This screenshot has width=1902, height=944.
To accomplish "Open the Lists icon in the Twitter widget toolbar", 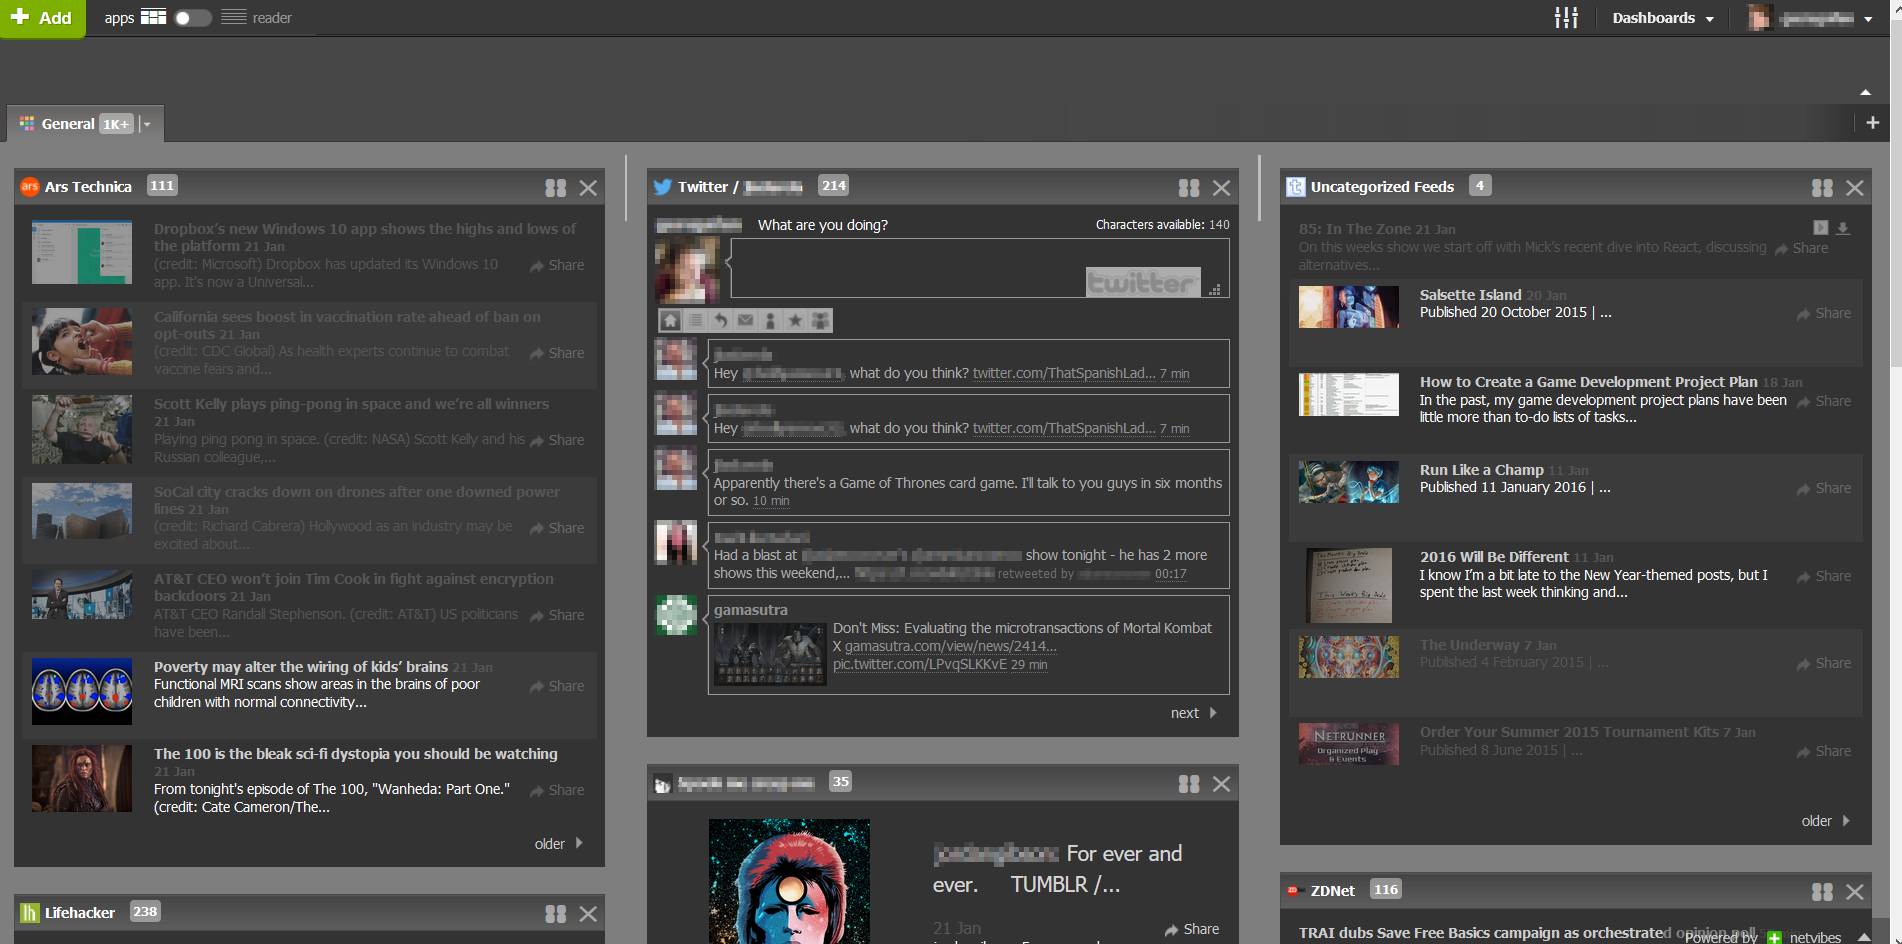I will tap(696, 321).
